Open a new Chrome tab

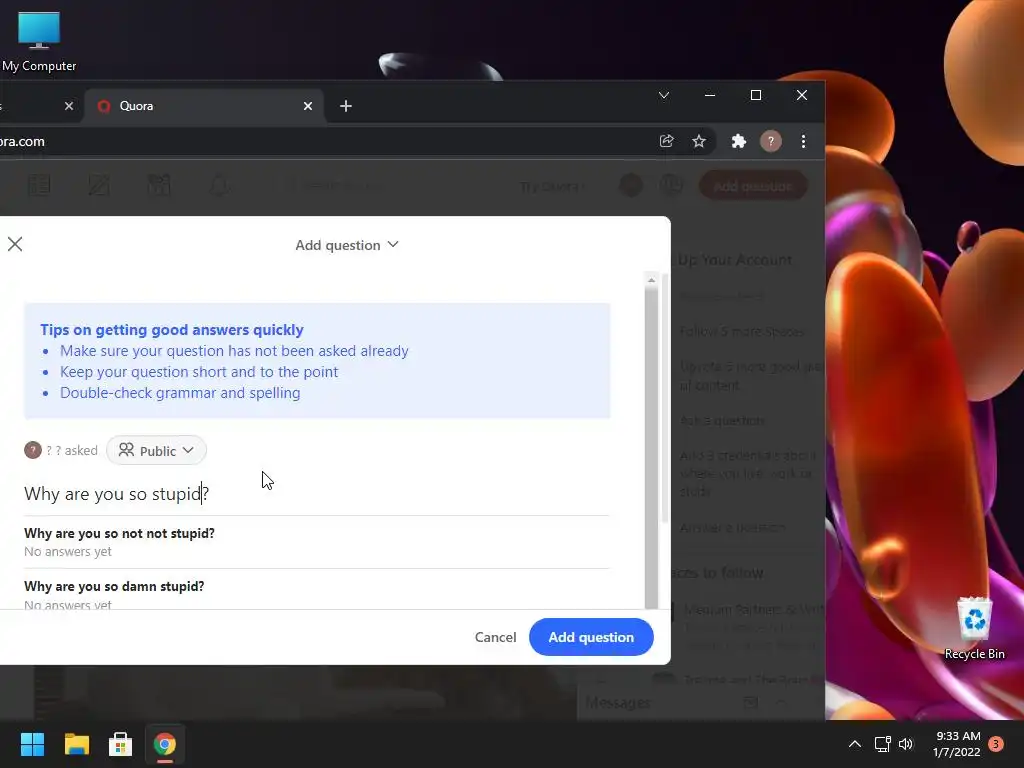point(346,106)
